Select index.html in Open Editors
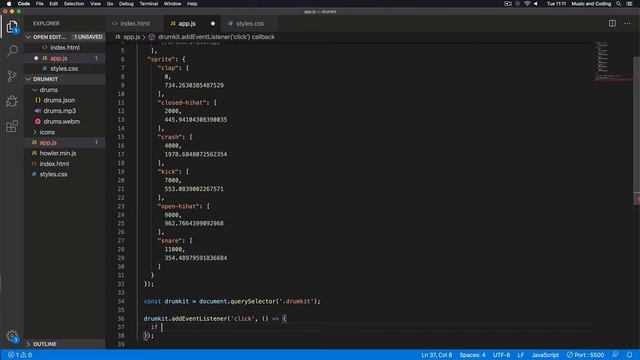Viewport: 640px width, 360px height. (64, 47)
